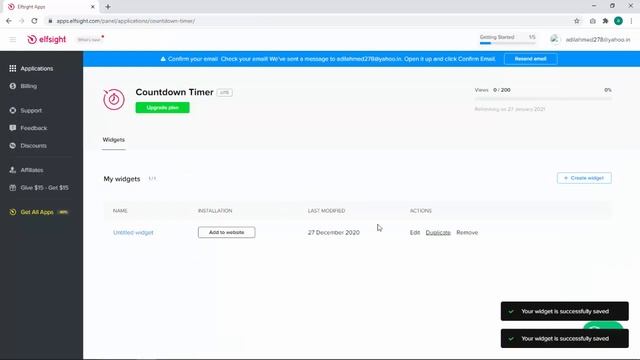The image size is (640, 360).
Task: Open the Chrome three-dot menu
Action: 631,21
